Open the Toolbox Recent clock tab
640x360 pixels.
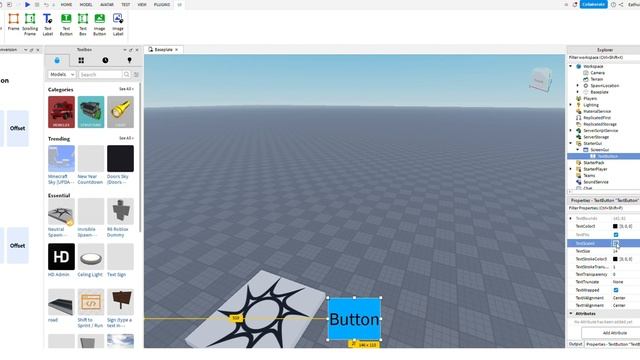click(x=105, y=60)
